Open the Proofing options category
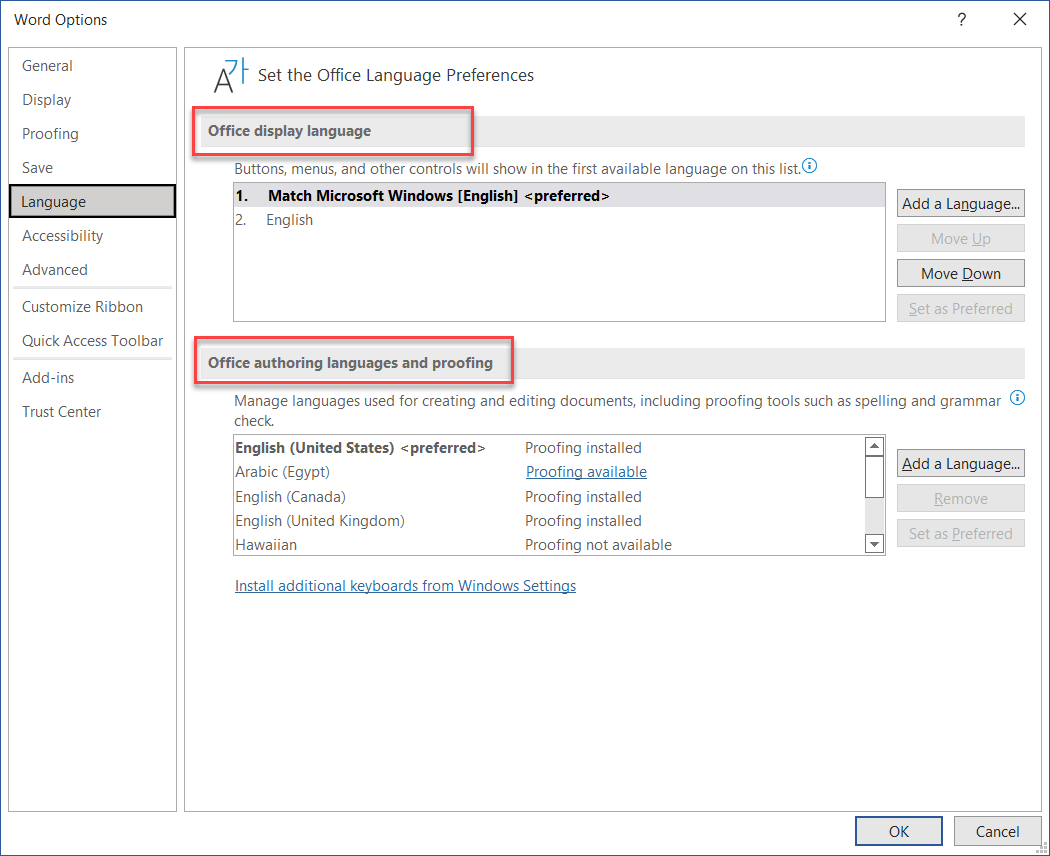Image resolution: width=1050 pixels, height=856 pixels. (92, 134)
